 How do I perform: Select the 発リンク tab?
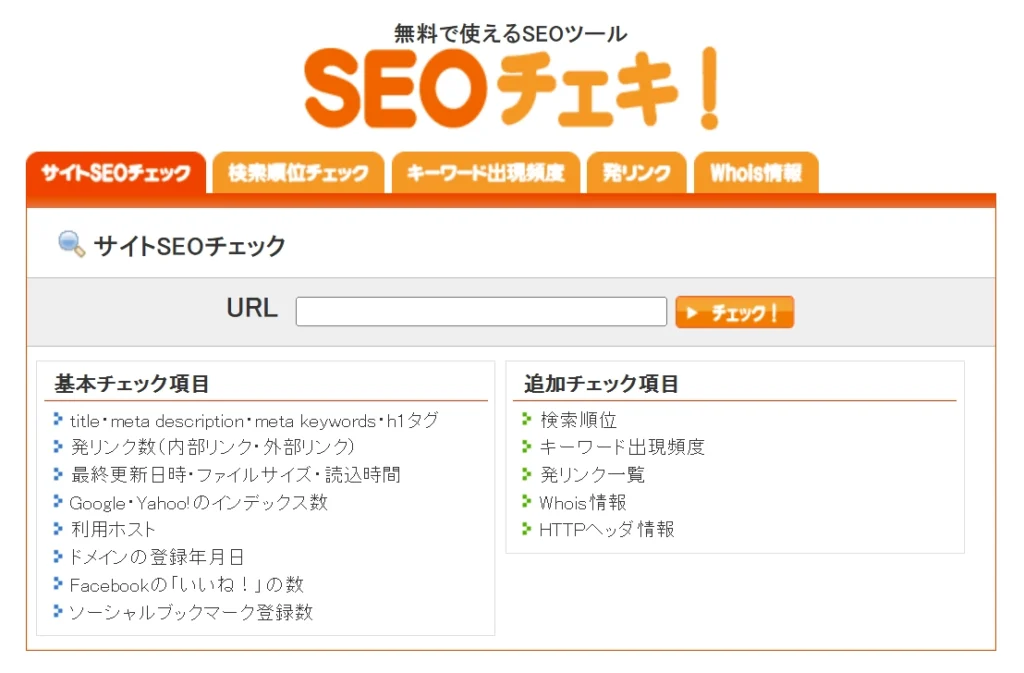pyautogui.click(x=636, y=171)
